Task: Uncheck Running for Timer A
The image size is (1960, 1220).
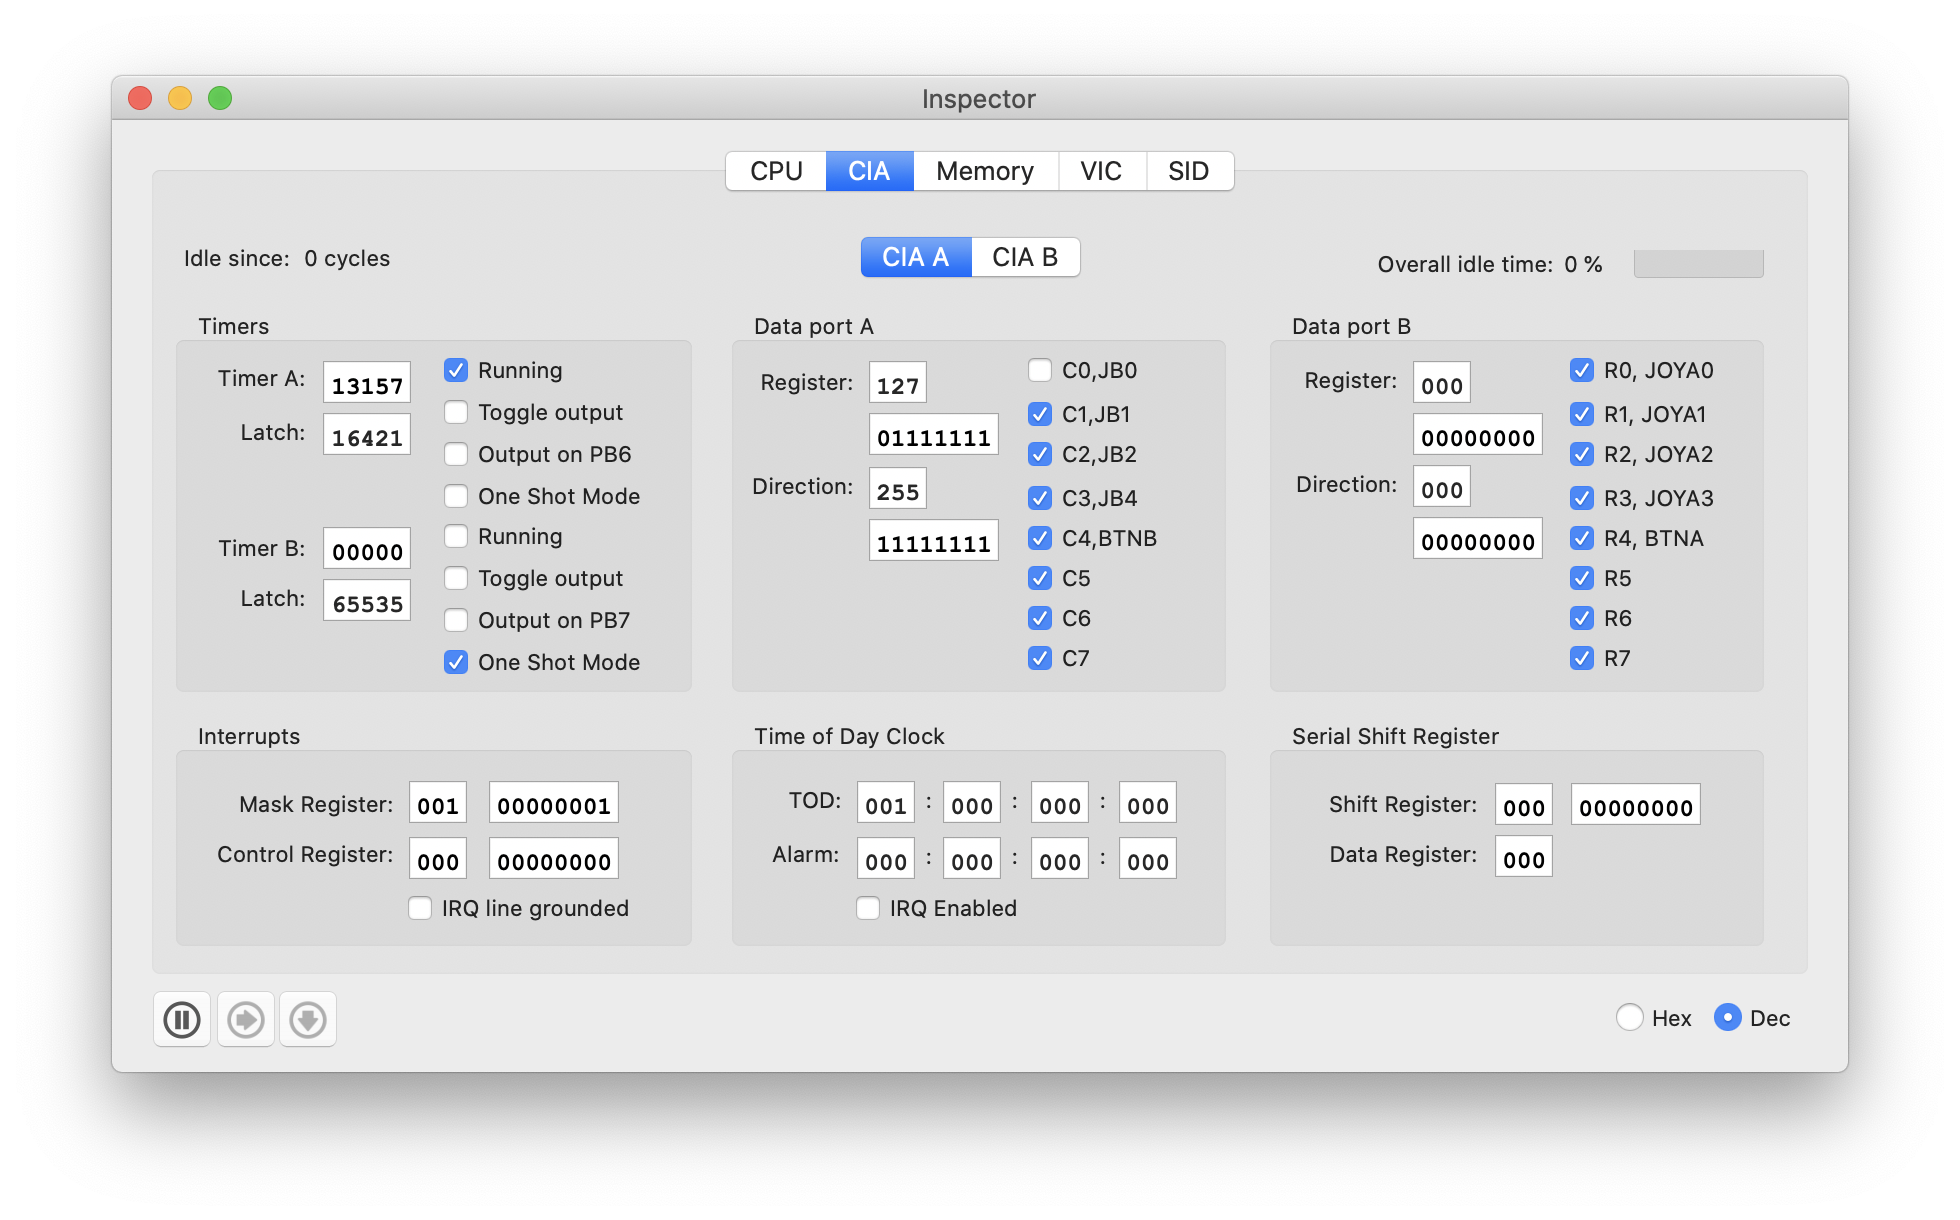Action: (456, 370)
